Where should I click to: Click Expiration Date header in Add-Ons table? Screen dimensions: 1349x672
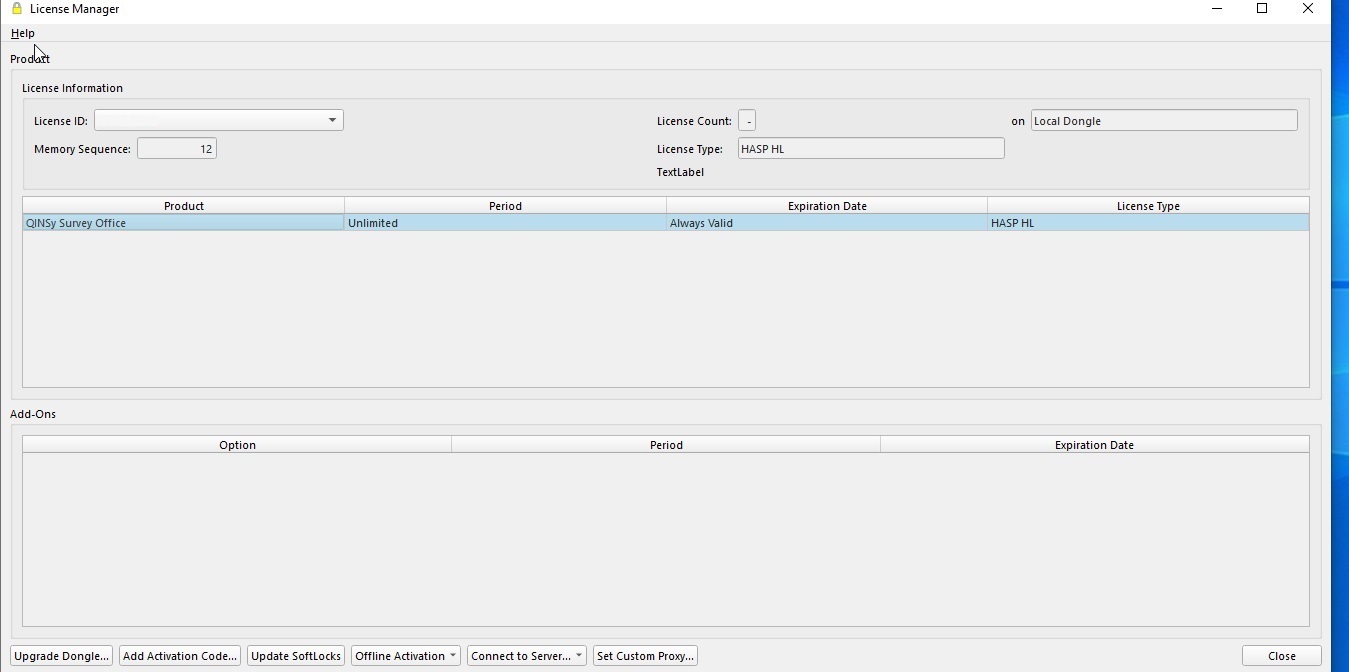click(1094, 445)
